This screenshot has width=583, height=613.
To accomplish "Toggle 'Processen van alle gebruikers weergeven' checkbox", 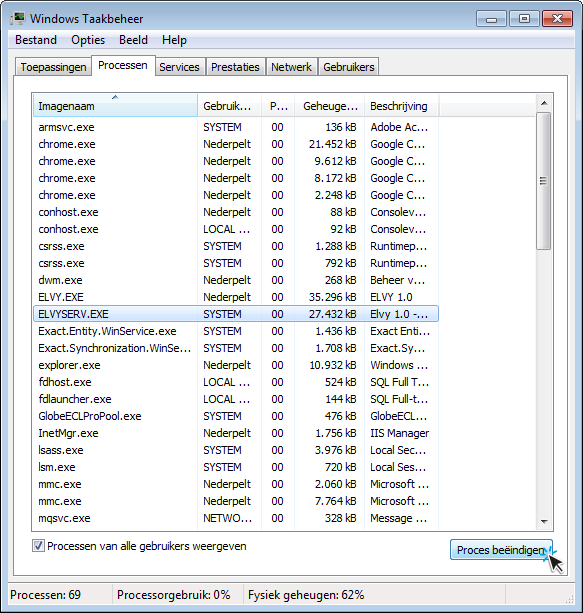I will (38, 546).
